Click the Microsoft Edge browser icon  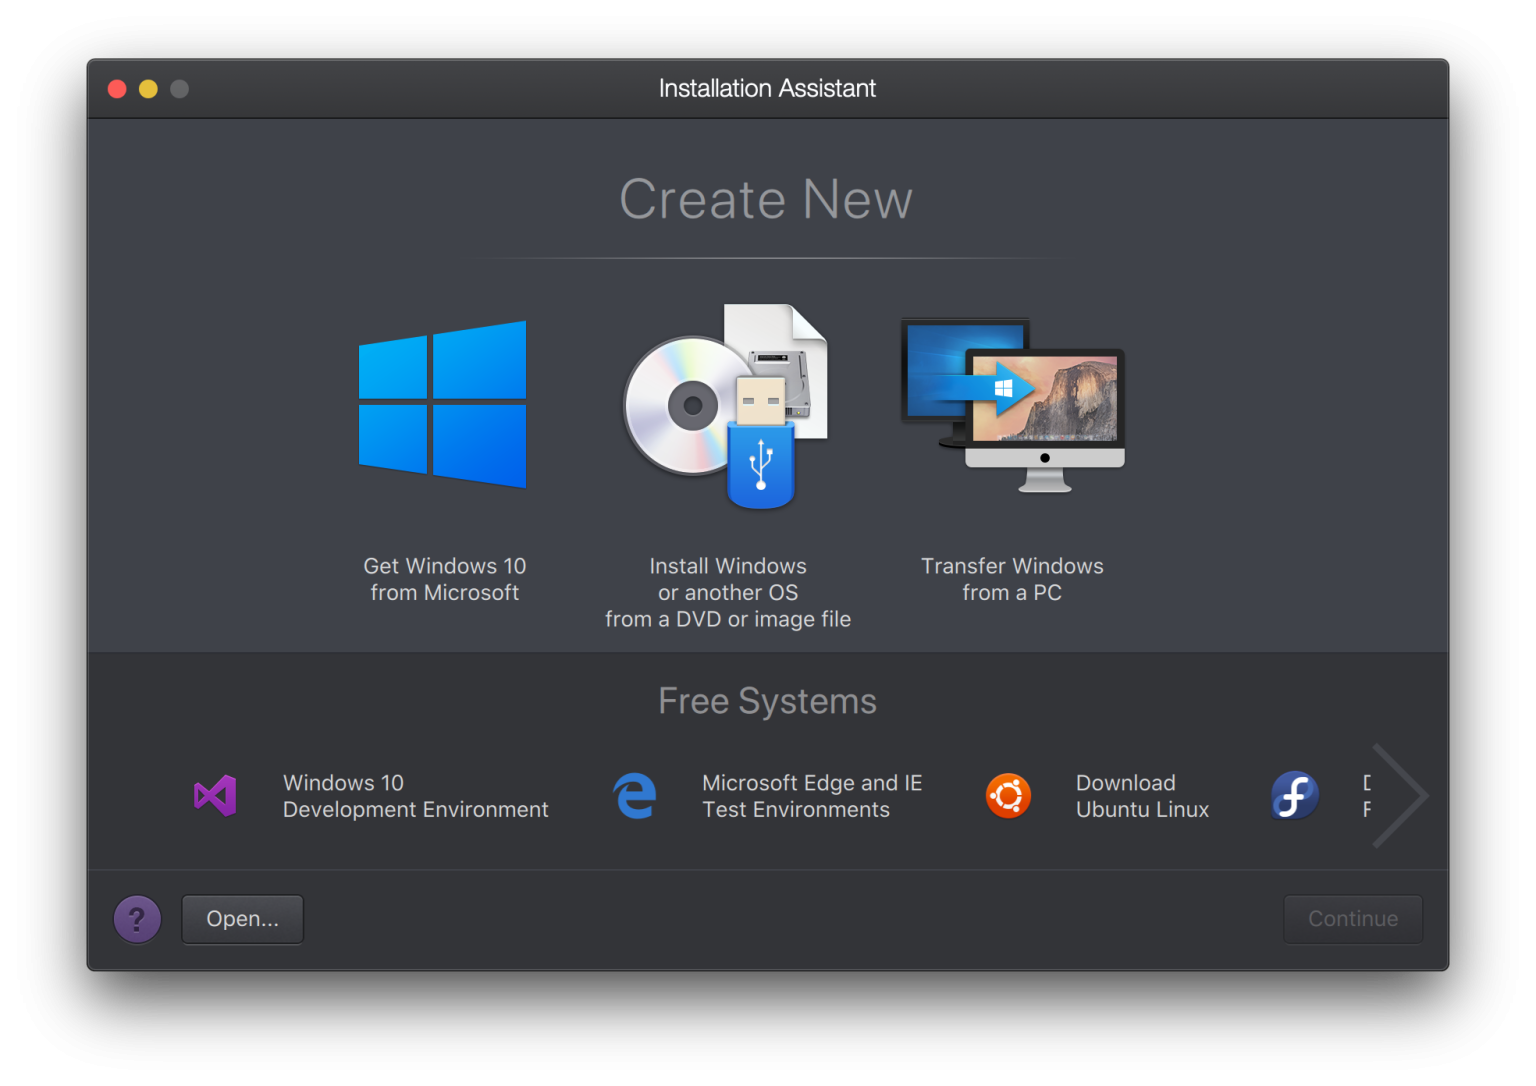pos(635,795)
